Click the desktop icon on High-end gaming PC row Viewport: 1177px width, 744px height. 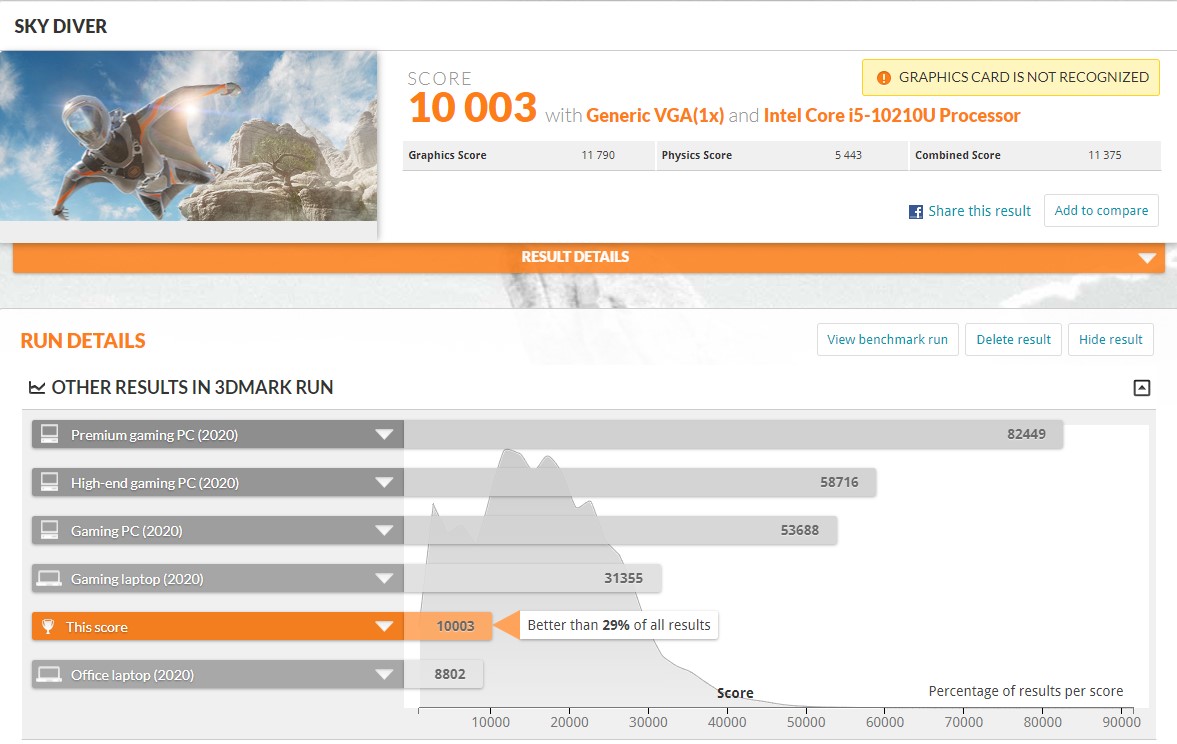click(x=50, y=482)
